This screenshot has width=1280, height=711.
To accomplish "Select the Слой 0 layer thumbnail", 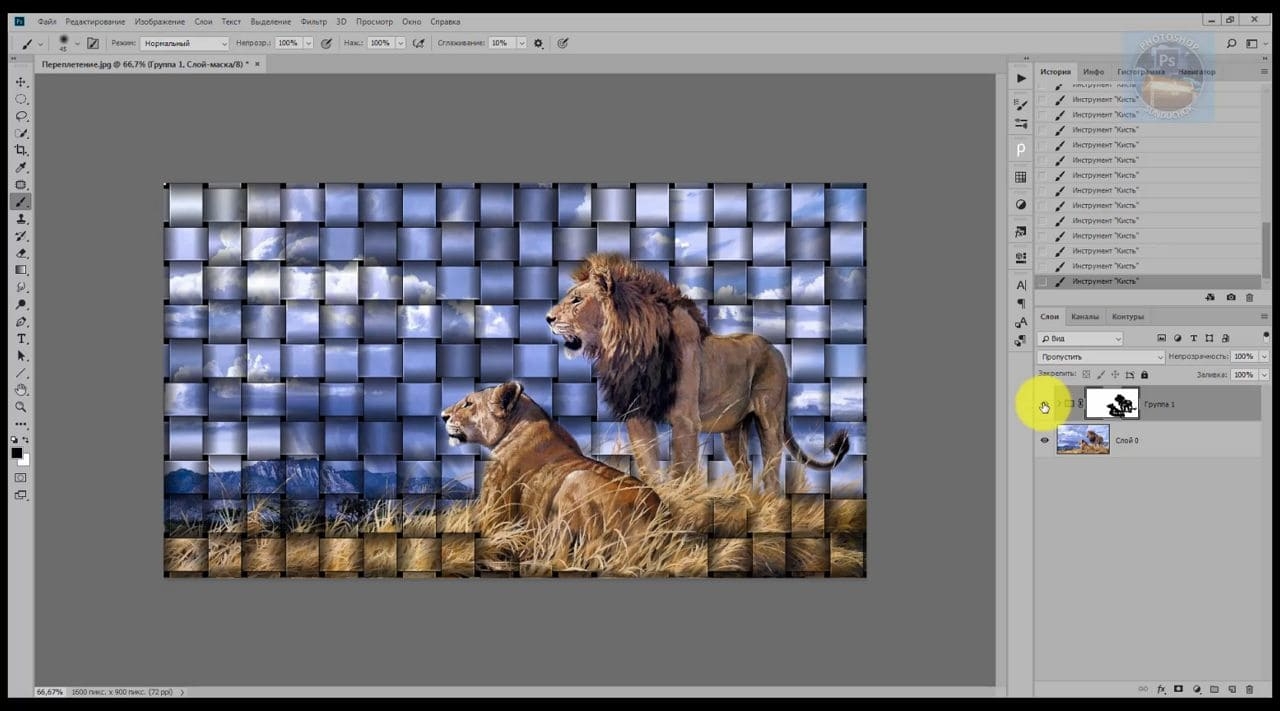I will tap(1083, 440).
